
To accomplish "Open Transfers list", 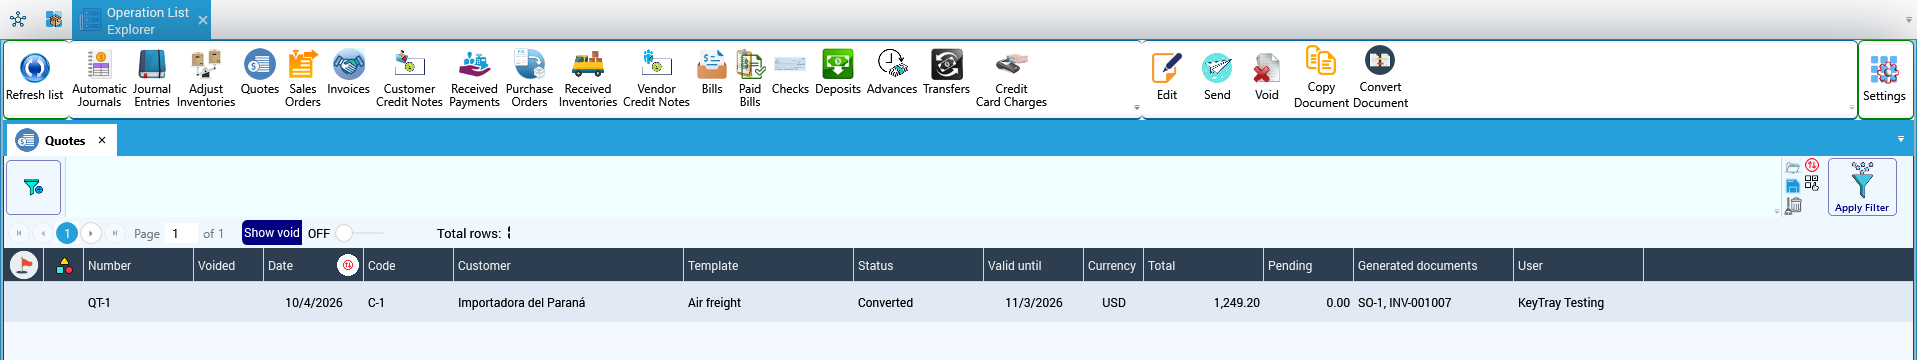I will point(946,73).
